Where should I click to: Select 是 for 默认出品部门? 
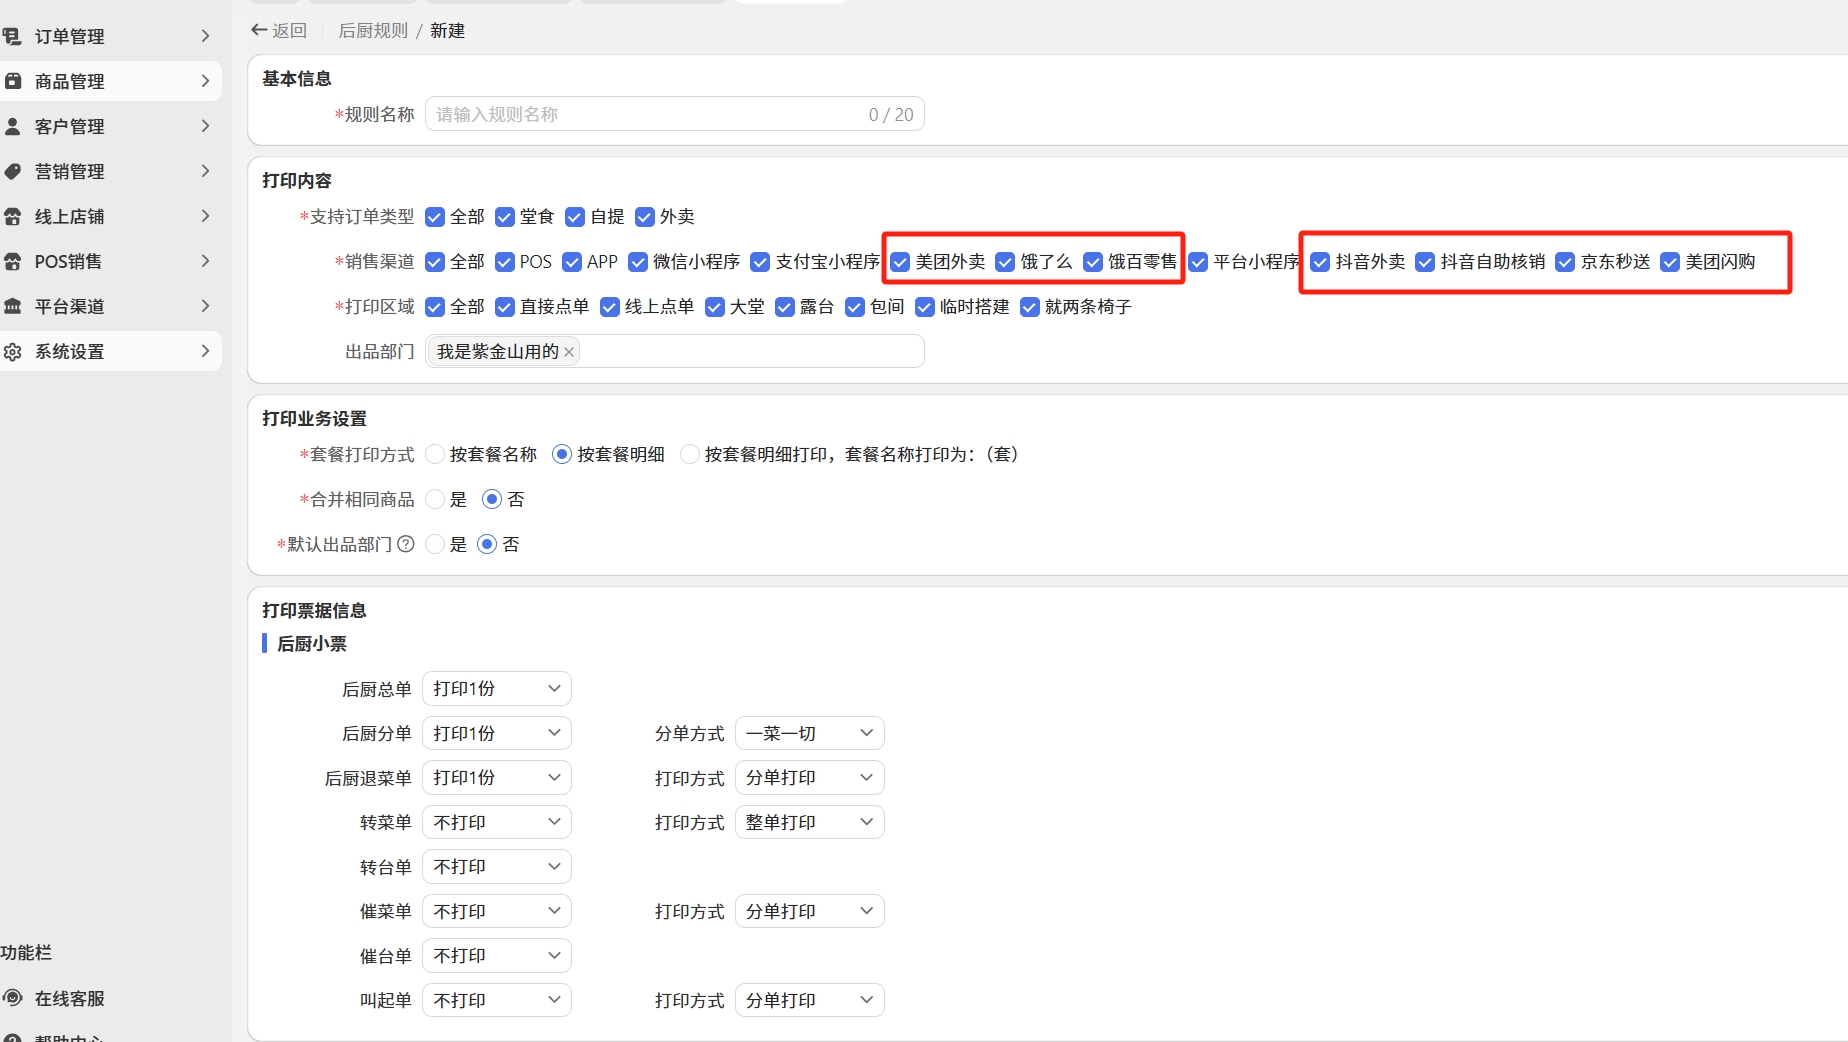[435, 544]
